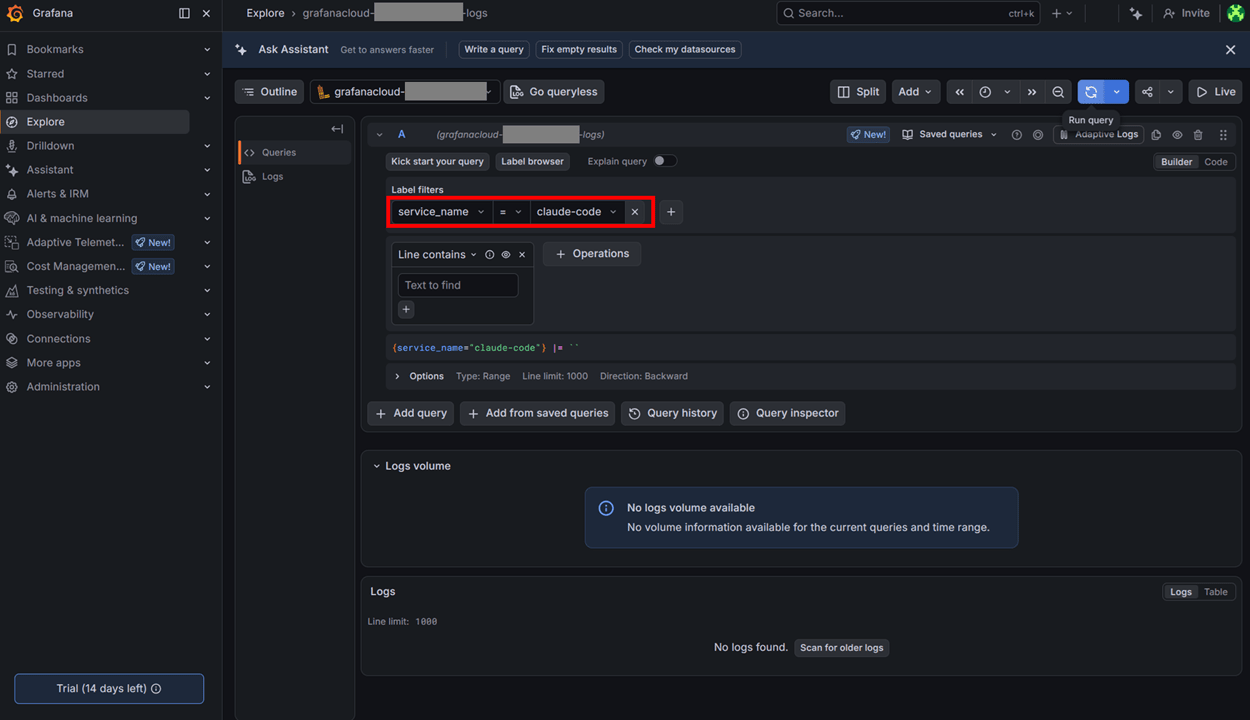Toggle query A visibility eye icon
The image size is (1250, 720).
point(1177,135)
